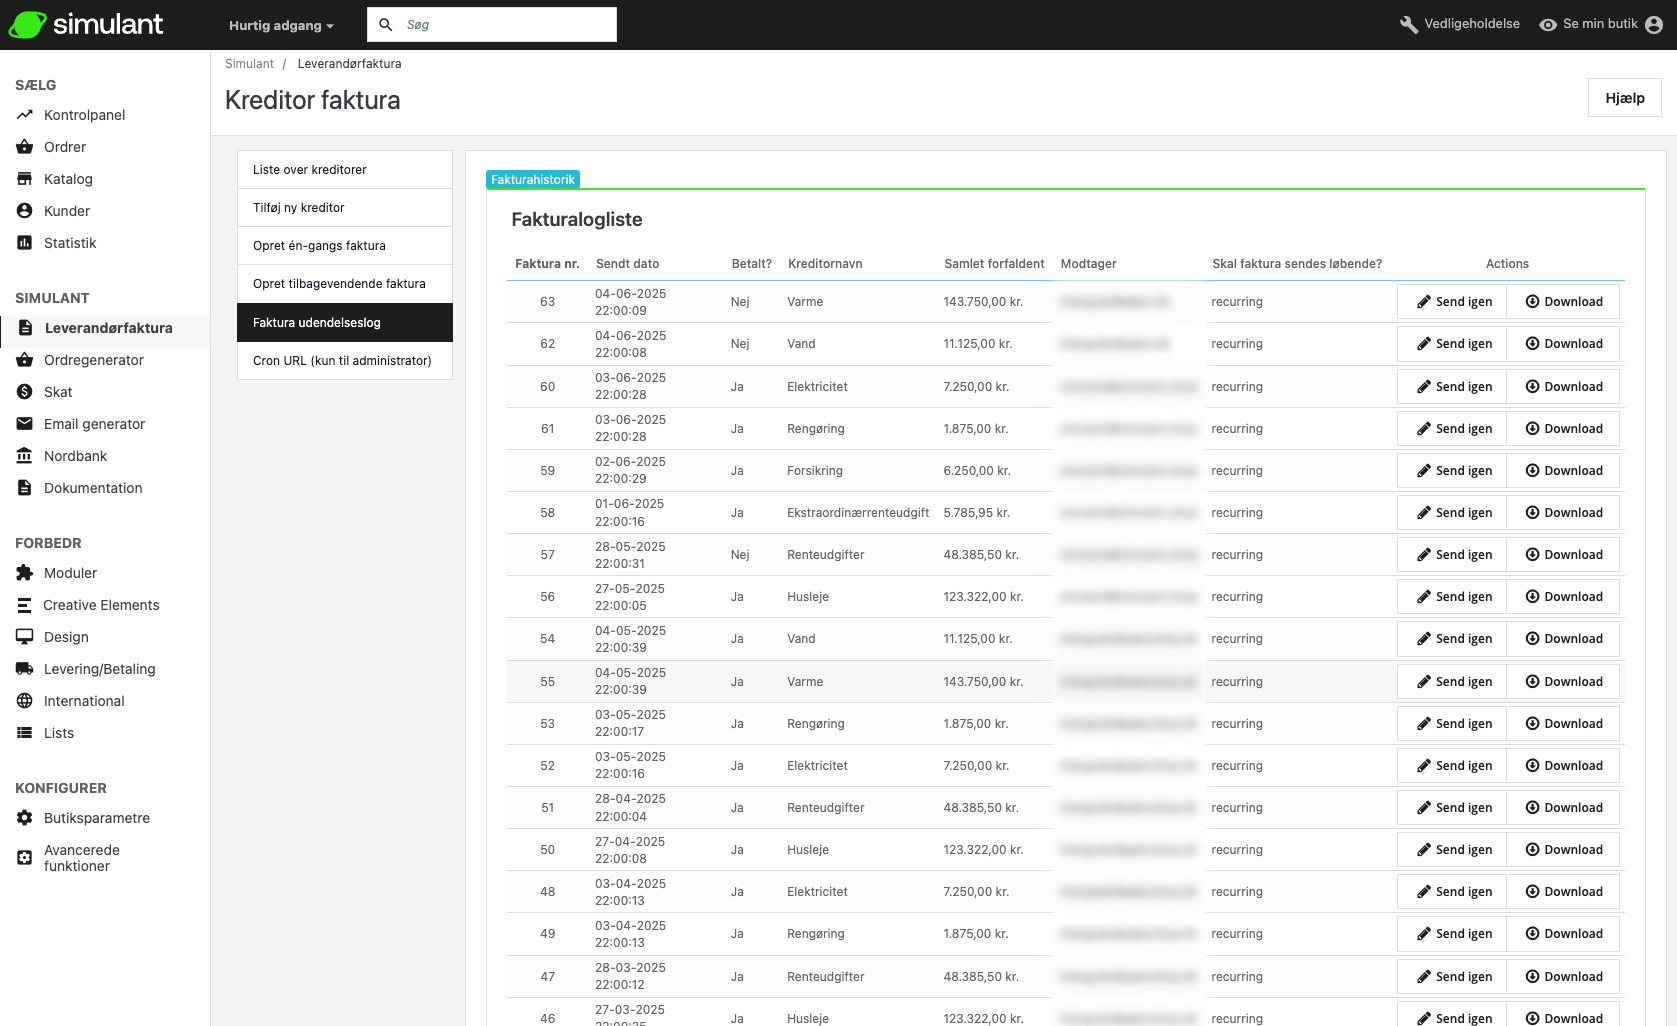1677x1026 pixels.
Task: Click the Simulant logo icon
Action: tap(27, 25)
